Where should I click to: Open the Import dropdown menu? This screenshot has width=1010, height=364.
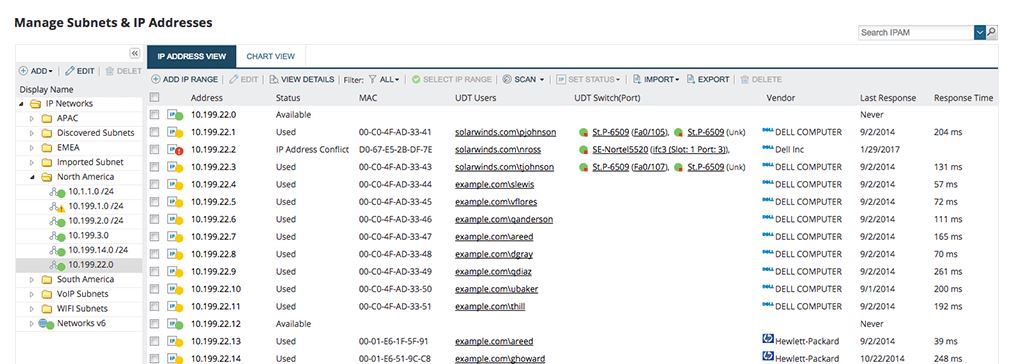coord(656,79)
